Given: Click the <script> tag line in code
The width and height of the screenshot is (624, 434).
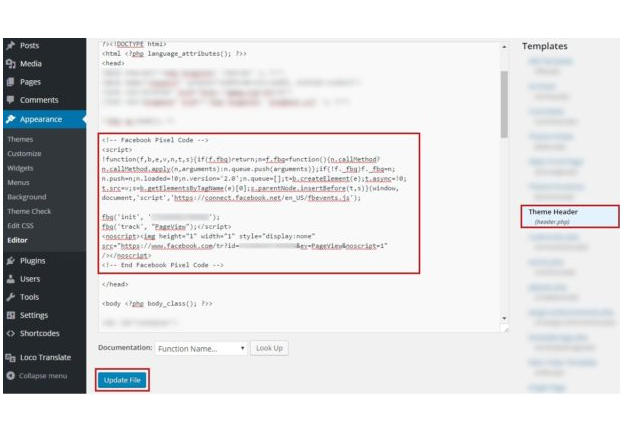Looking at the screenshot, I should (117, 150).
